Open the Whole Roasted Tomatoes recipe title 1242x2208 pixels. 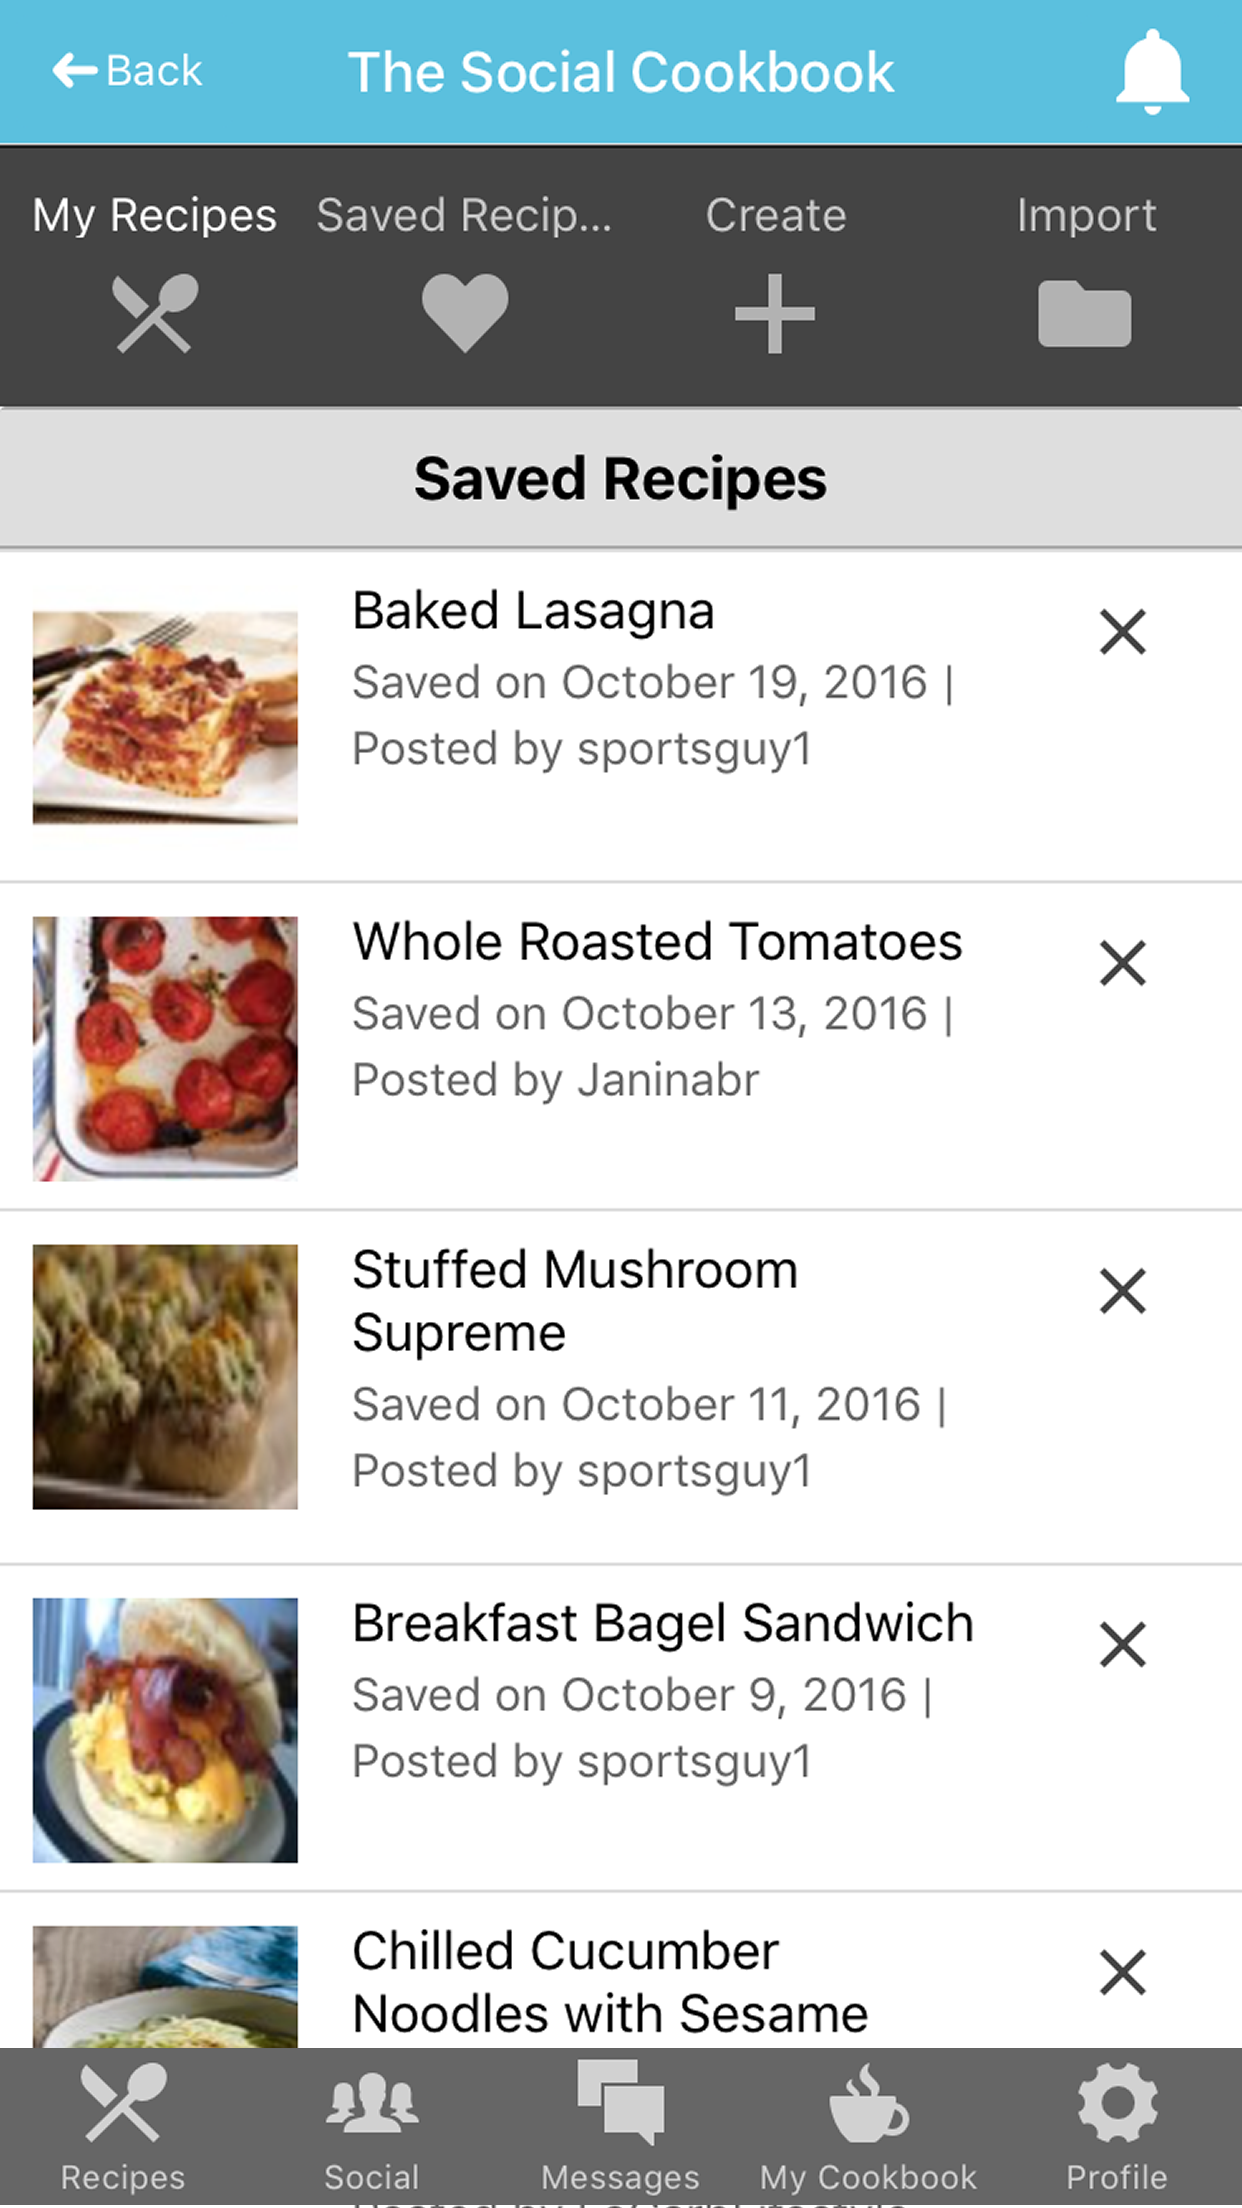[x=657, y=942]
